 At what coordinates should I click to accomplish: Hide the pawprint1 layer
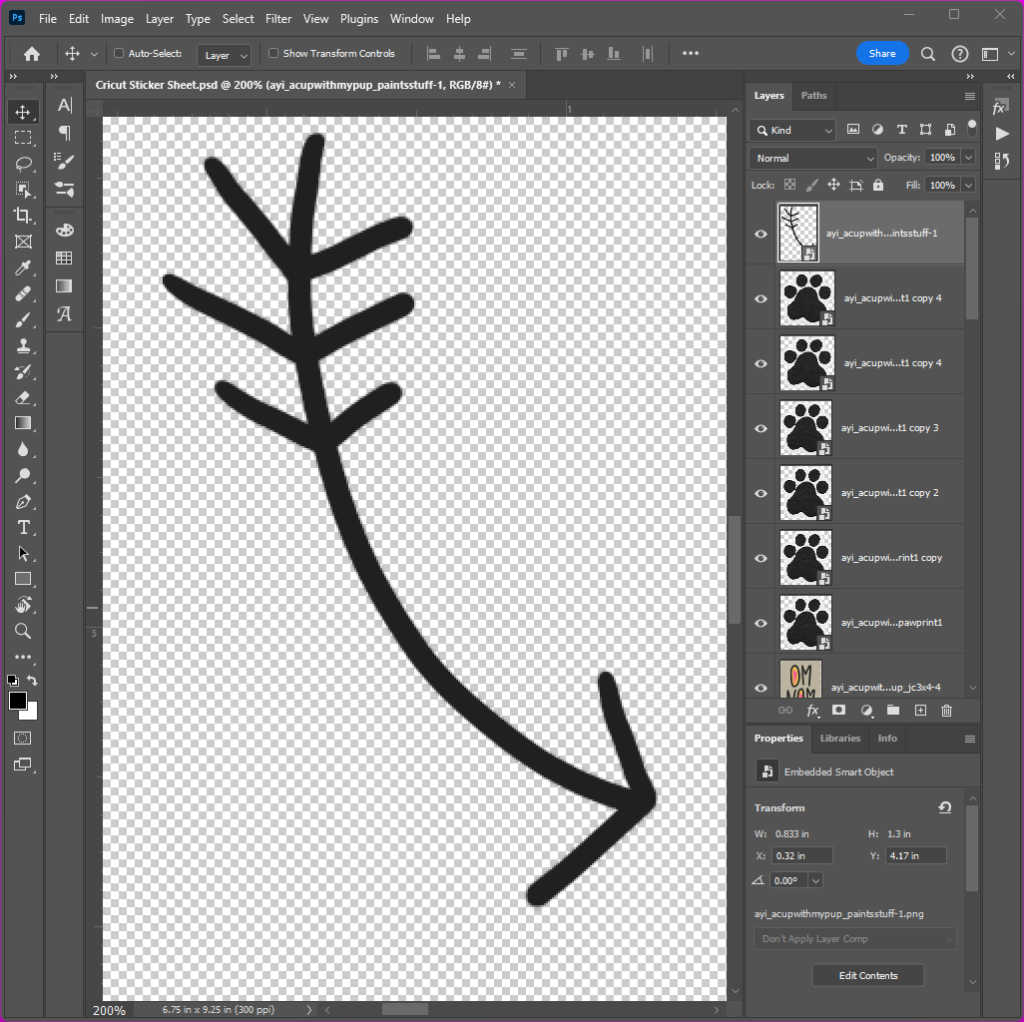pyautogui.click(x=760, y=623)
